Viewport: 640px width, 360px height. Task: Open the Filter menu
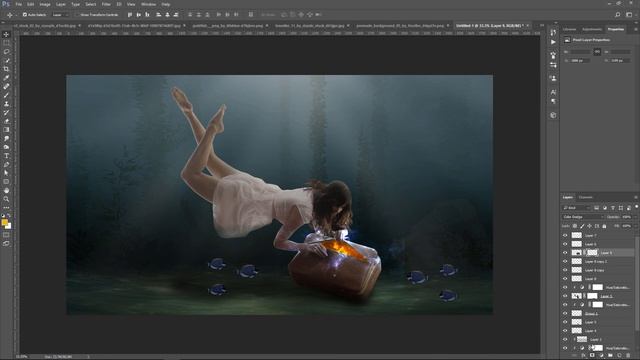pos(106,4)
